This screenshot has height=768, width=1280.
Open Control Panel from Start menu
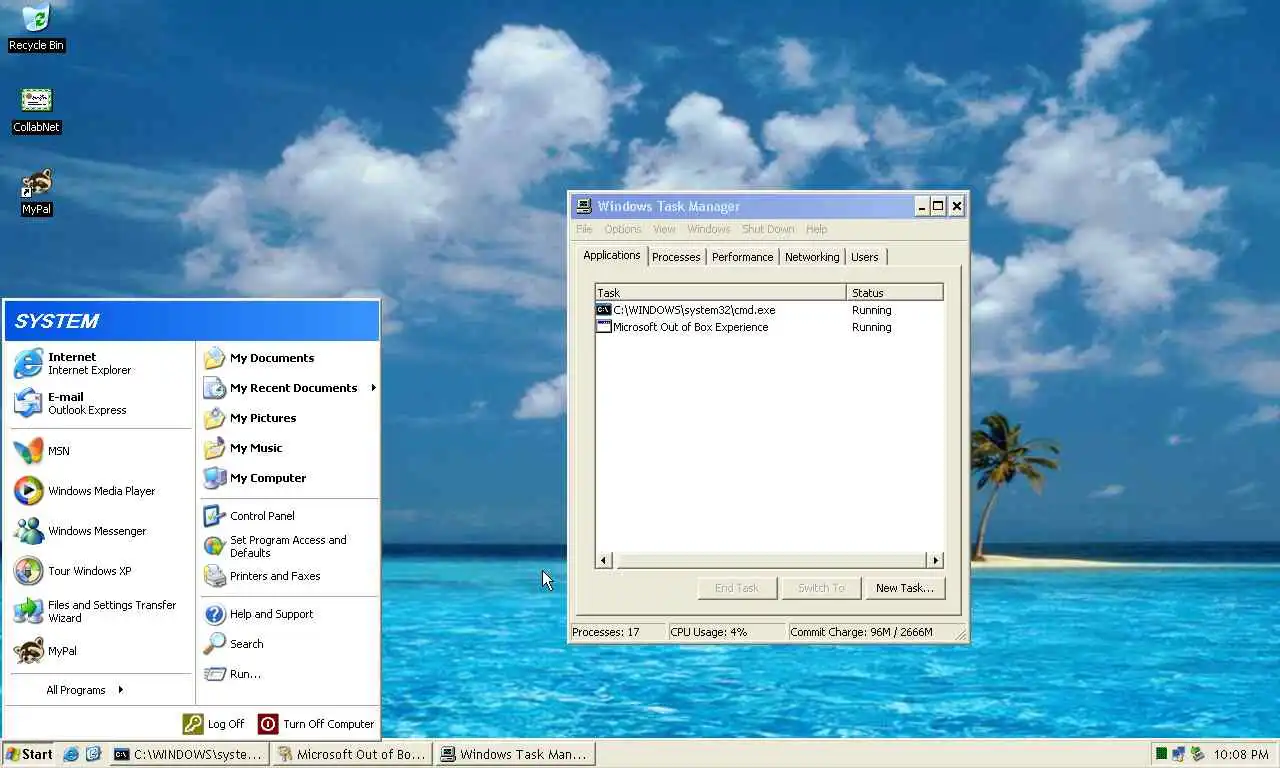click(289, 516)
